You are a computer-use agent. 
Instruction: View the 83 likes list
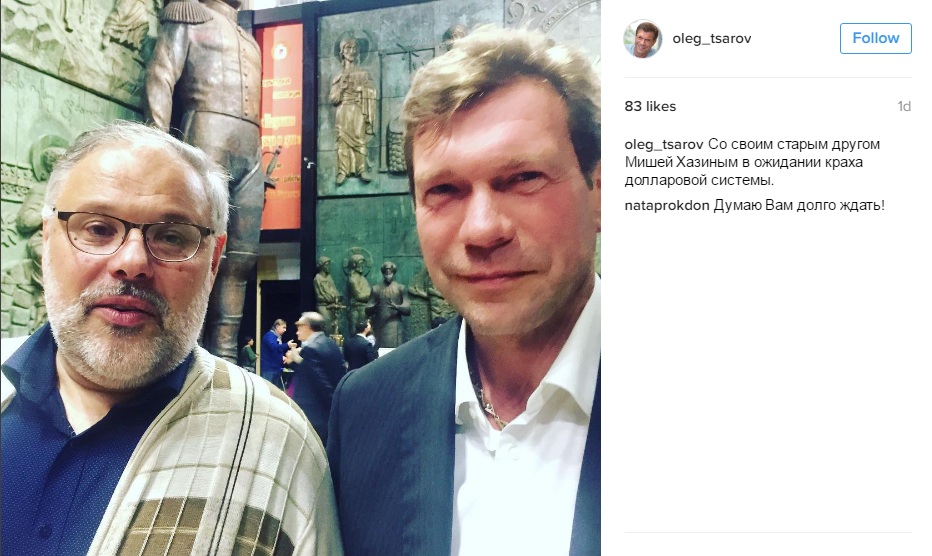point(650,106)
